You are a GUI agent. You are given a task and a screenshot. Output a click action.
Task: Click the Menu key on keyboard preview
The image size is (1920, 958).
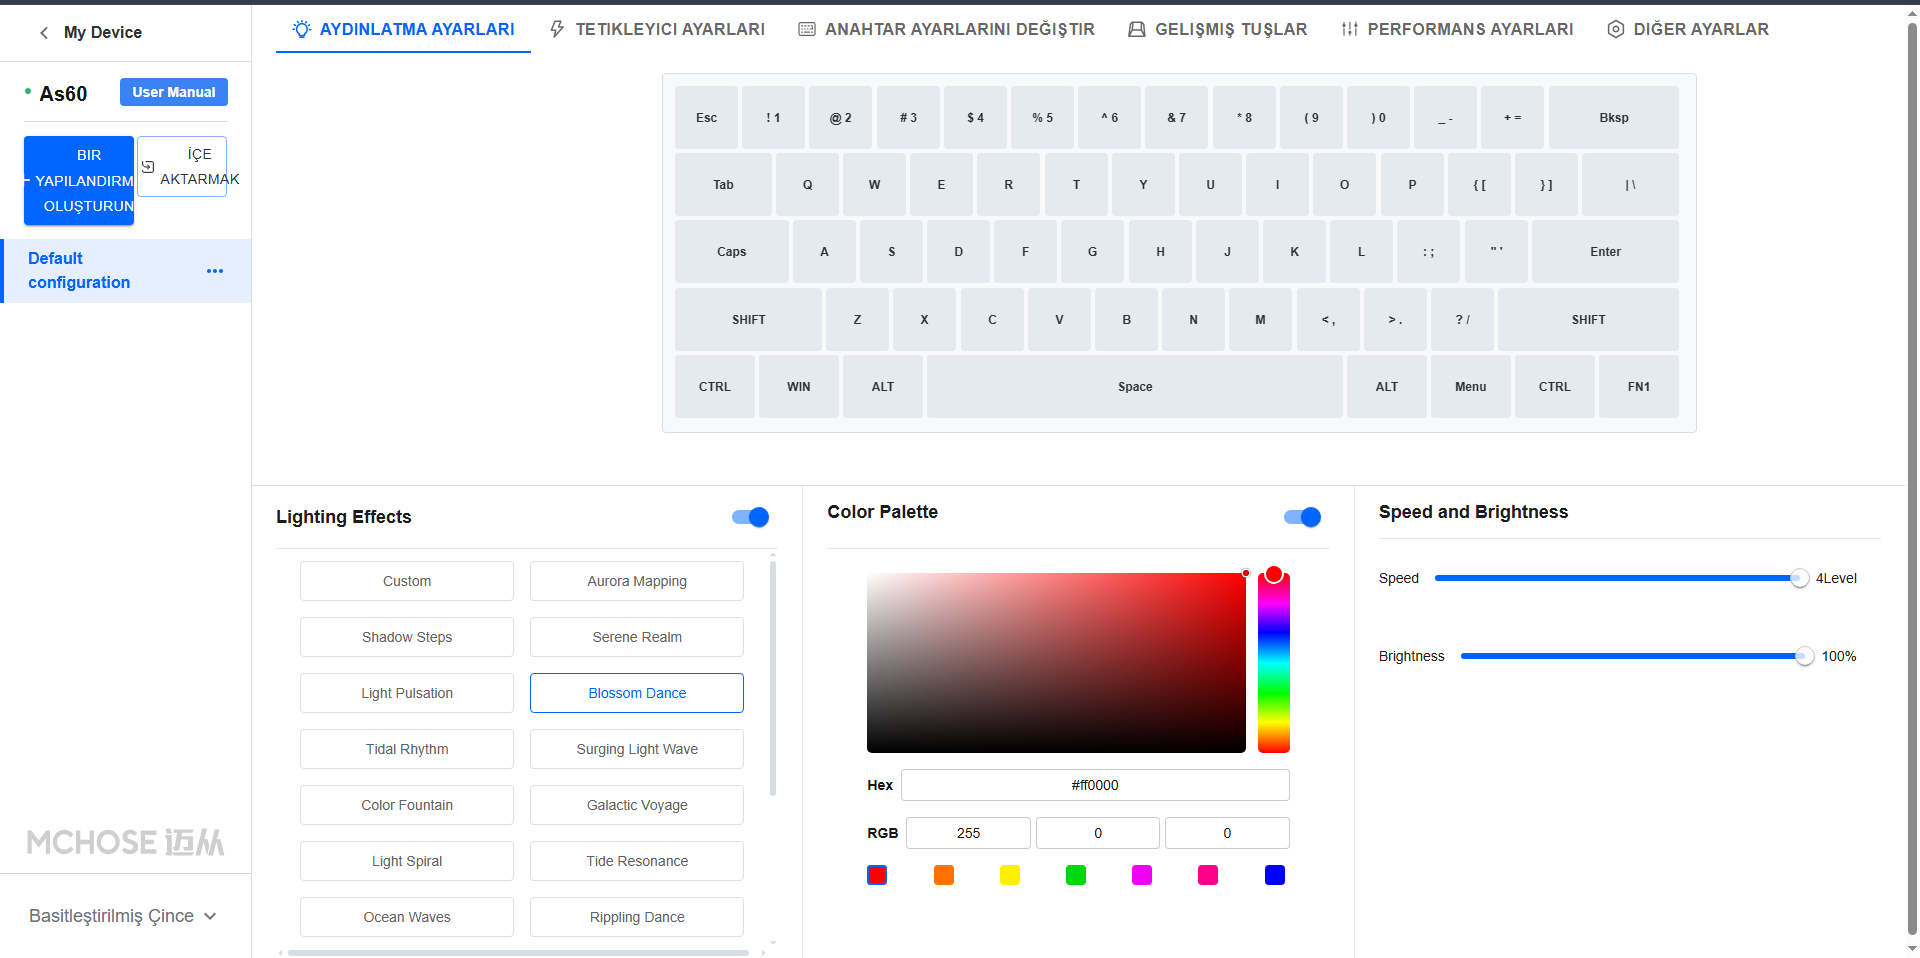click(1471, 387)
